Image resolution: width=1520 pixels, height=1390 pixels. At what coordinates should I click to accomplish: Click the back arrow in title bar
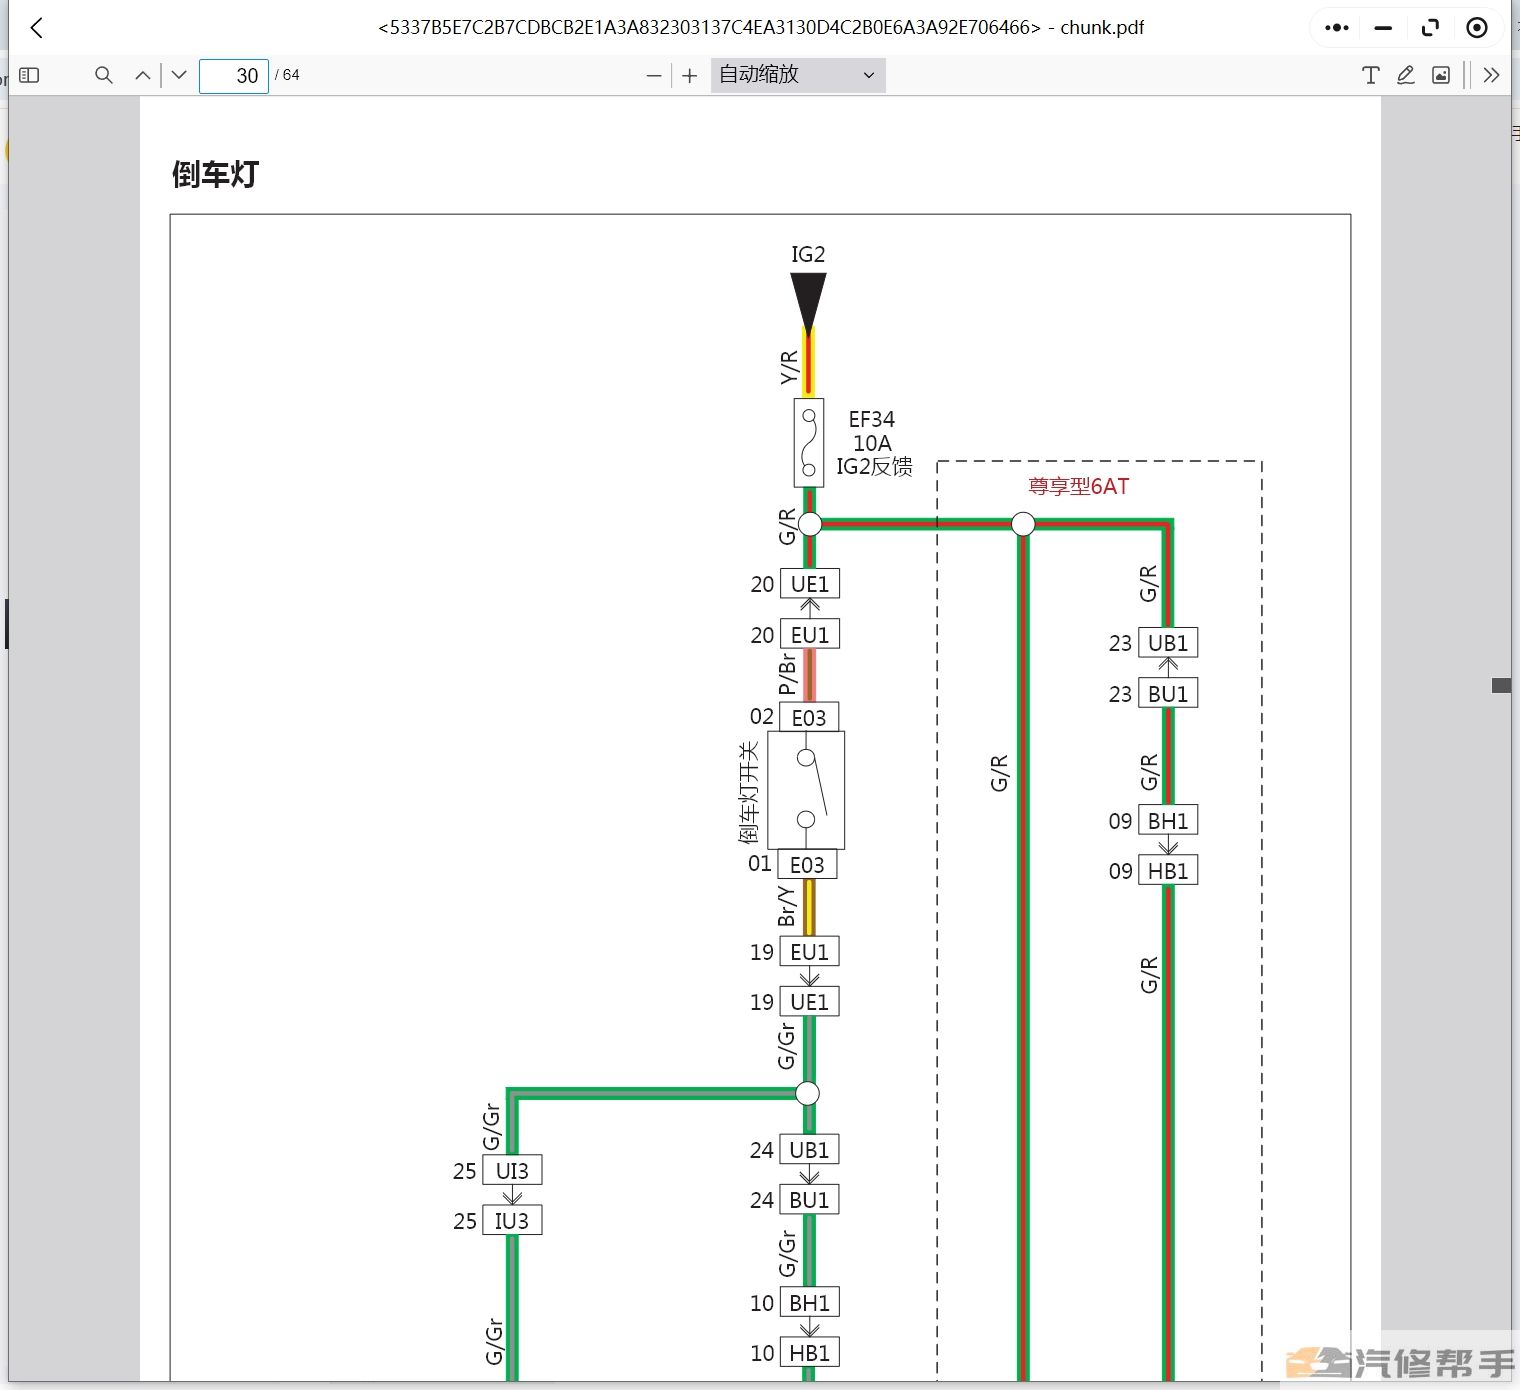tap(37, 28)
